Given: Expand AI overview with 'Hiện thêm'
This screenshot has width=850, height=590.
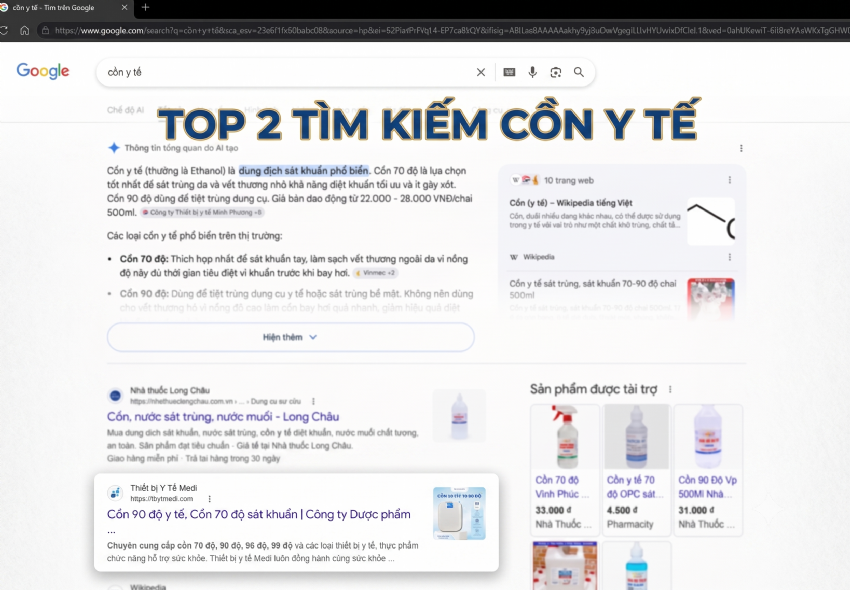Looking at the screenshot, I should click(291, 337).
